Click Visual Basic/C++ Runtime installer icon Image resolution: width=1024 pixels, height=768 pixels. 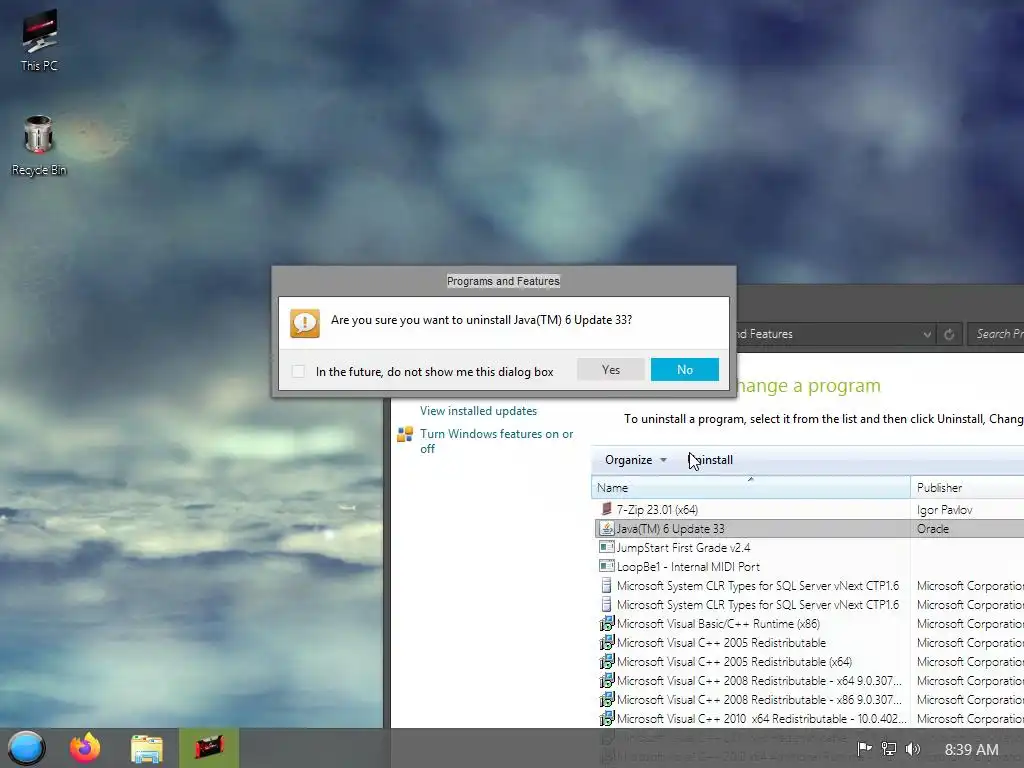pyautogui.click(x=607, y=624)
